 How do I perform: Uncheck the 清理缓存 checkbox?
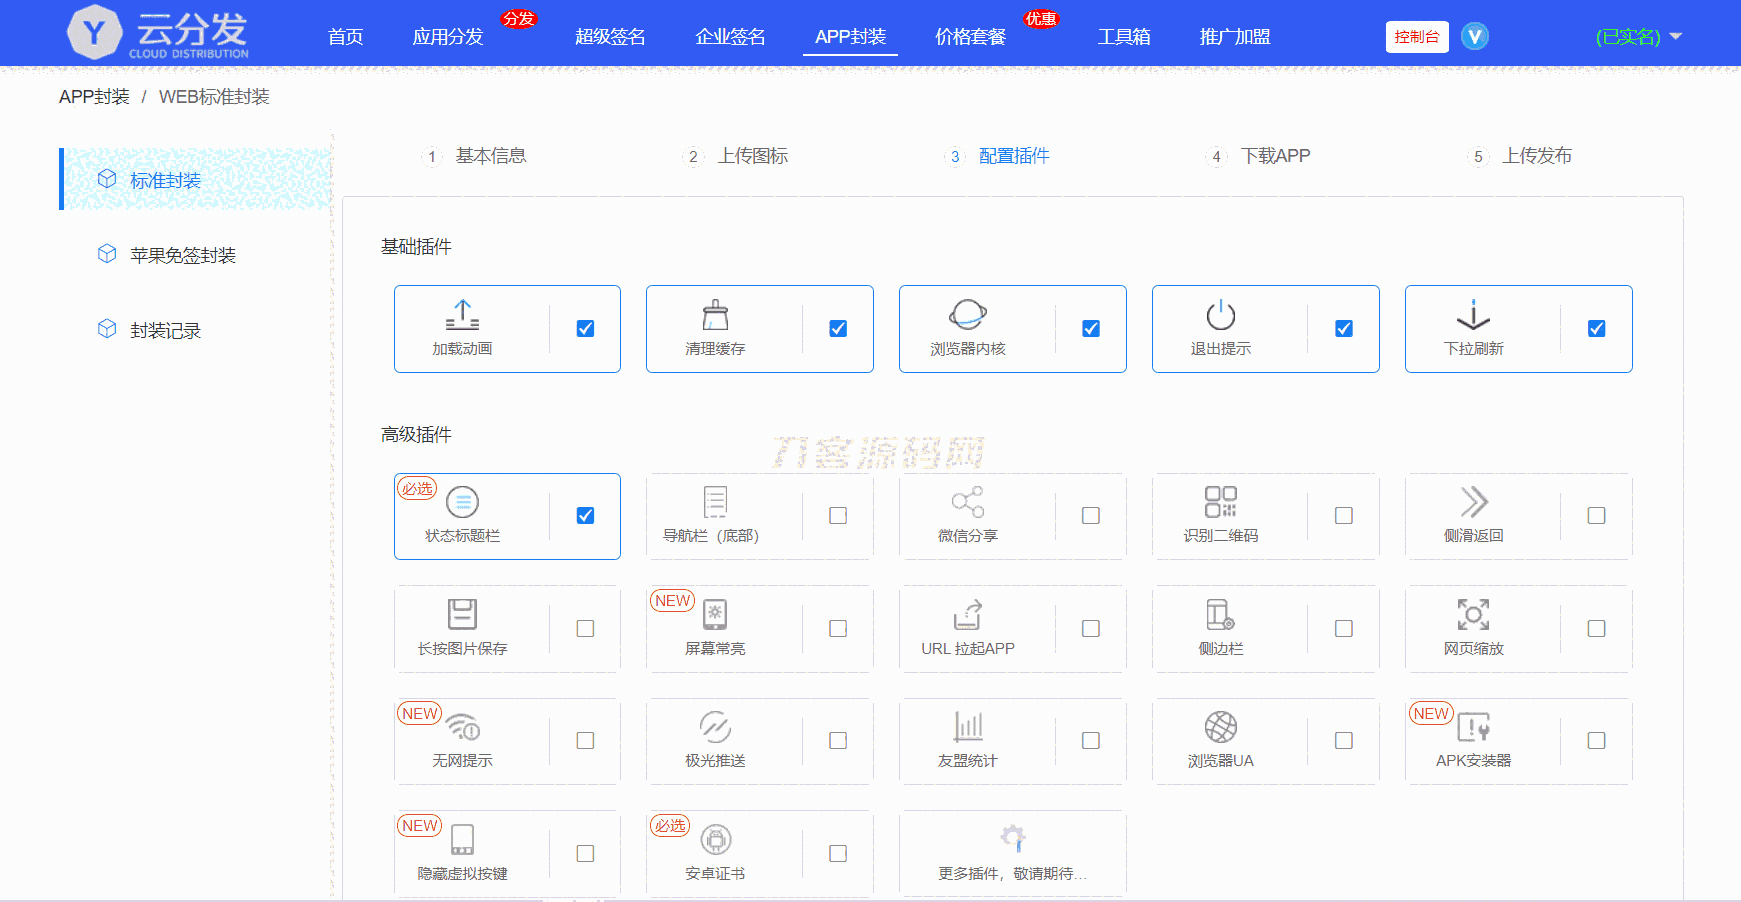[838, 328]
